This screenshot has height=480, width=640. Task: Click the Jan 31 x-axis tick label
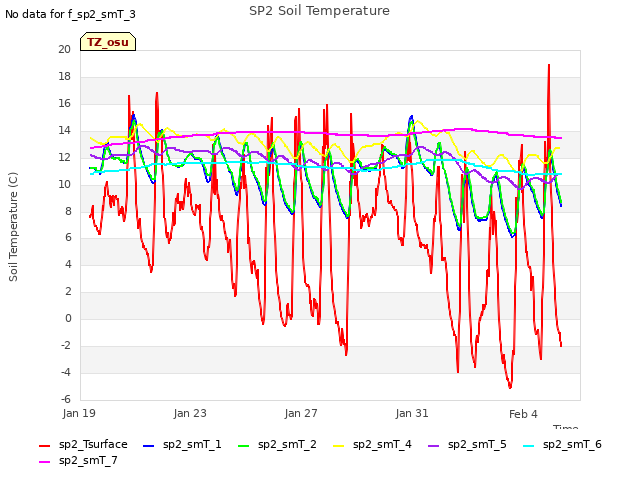(412, 413)
